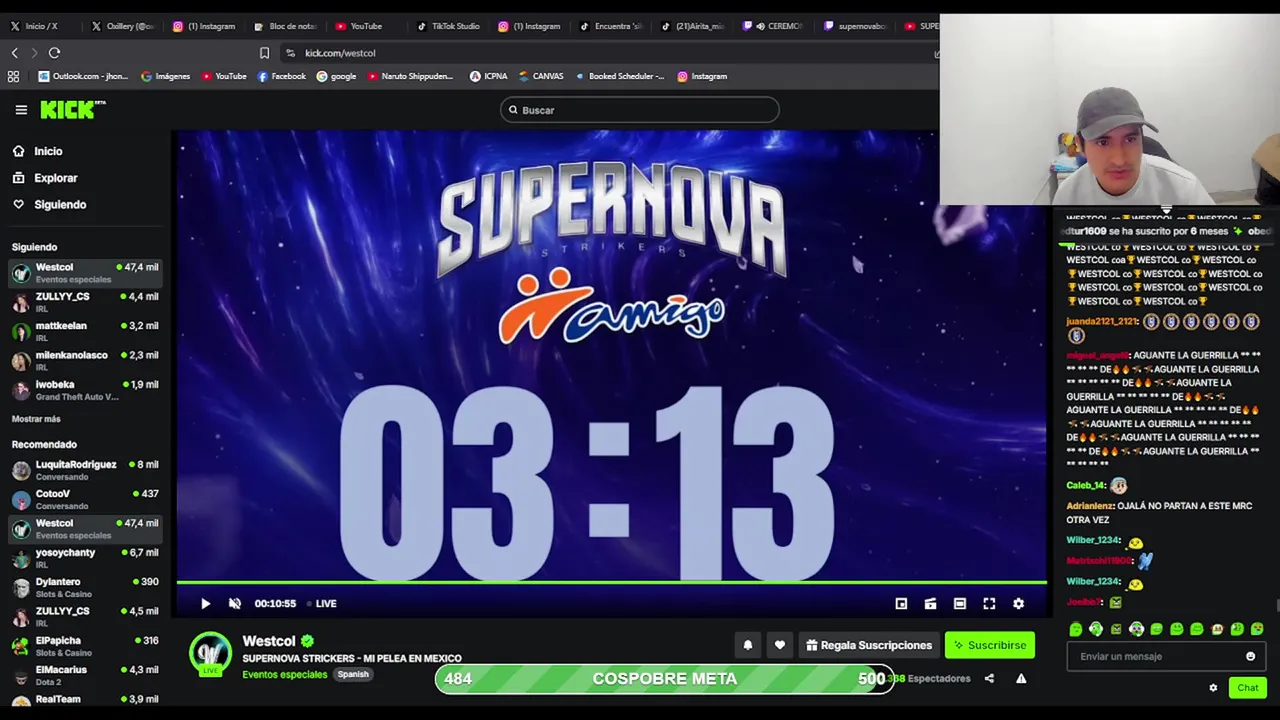Screen dimensions: 1280x720
Task: Open ICPNA bookmark
Action: point(488,76)
